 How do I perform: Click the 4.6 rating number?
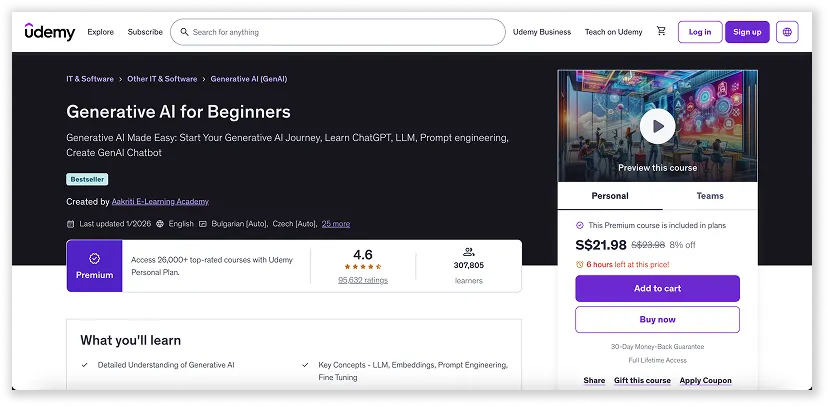coord(363,254)
